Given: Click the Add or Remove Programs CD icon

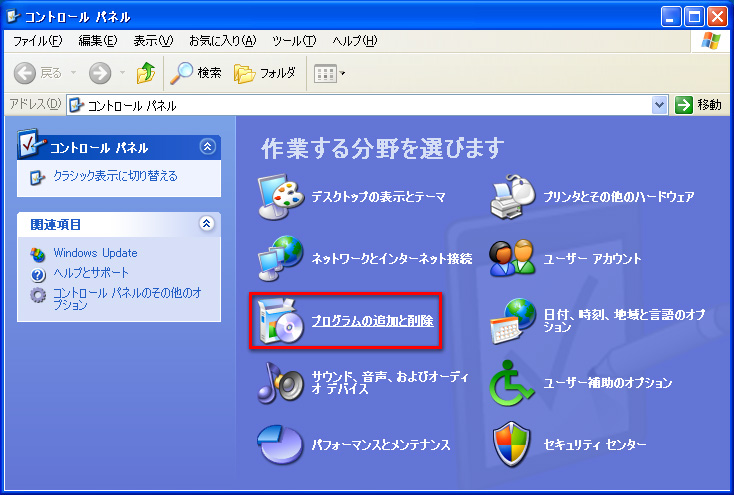Looking at the screenshot, I should coord(279,321).
